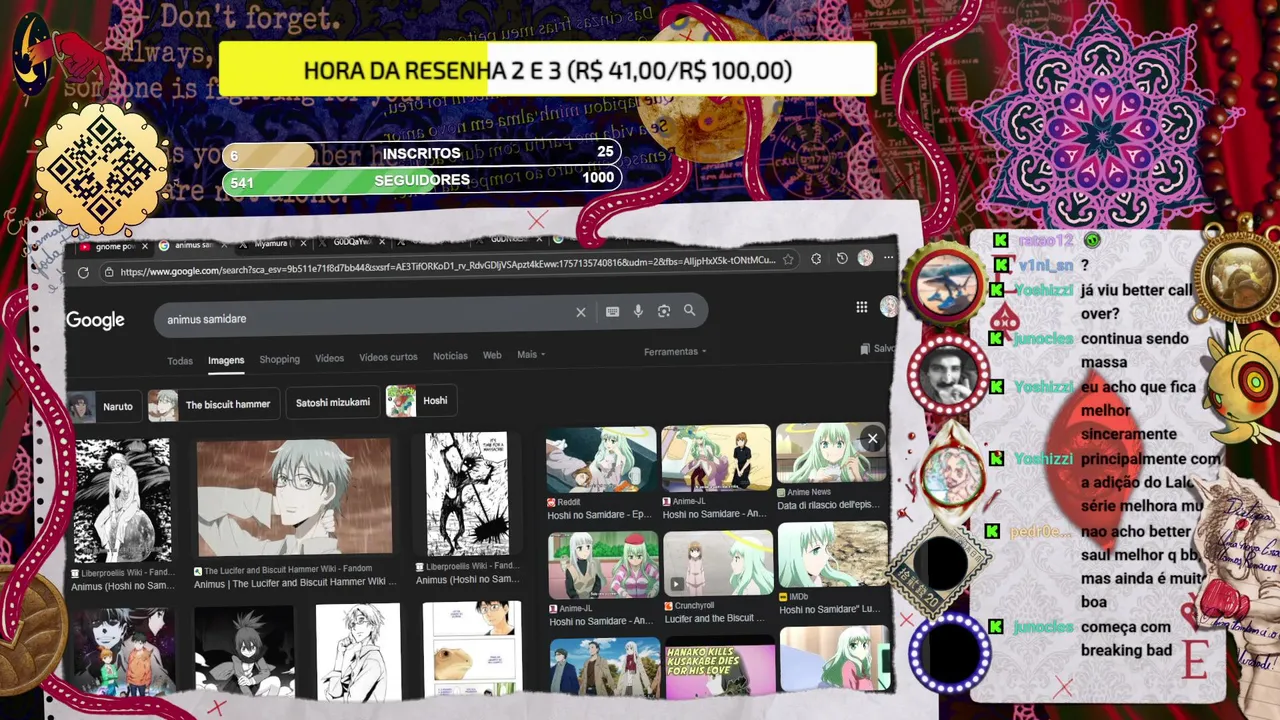Image resolution: width=1280 pixels, height=720 pixels.
Task: Go to the Google logo homepage
Action: (95, 320)
